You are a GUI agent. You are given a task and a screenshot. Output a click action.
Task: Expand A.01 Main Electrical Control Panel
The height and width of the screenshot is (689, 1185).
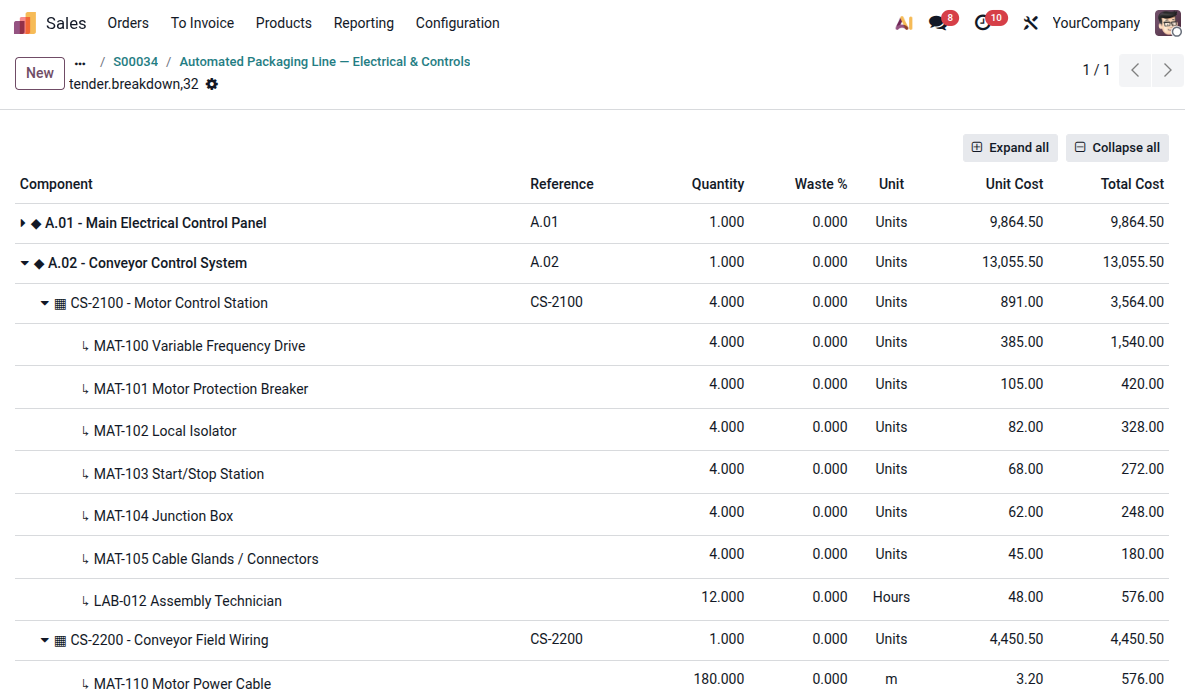coord(23,223)
